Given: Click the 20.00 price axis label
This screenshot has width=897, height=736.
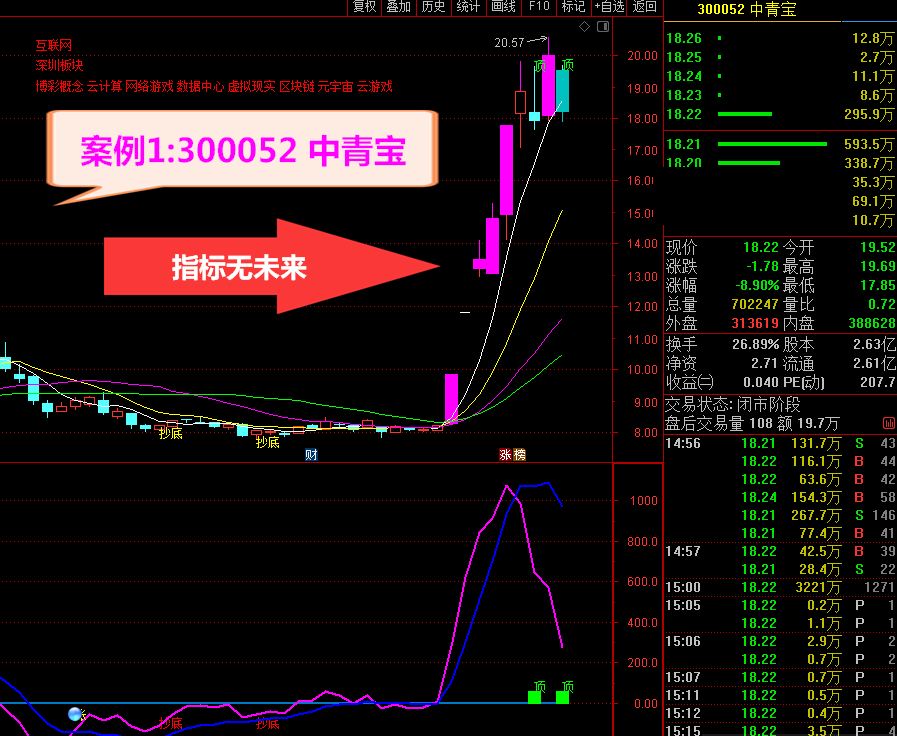Looking at the screenshot, I should point(642,56).
